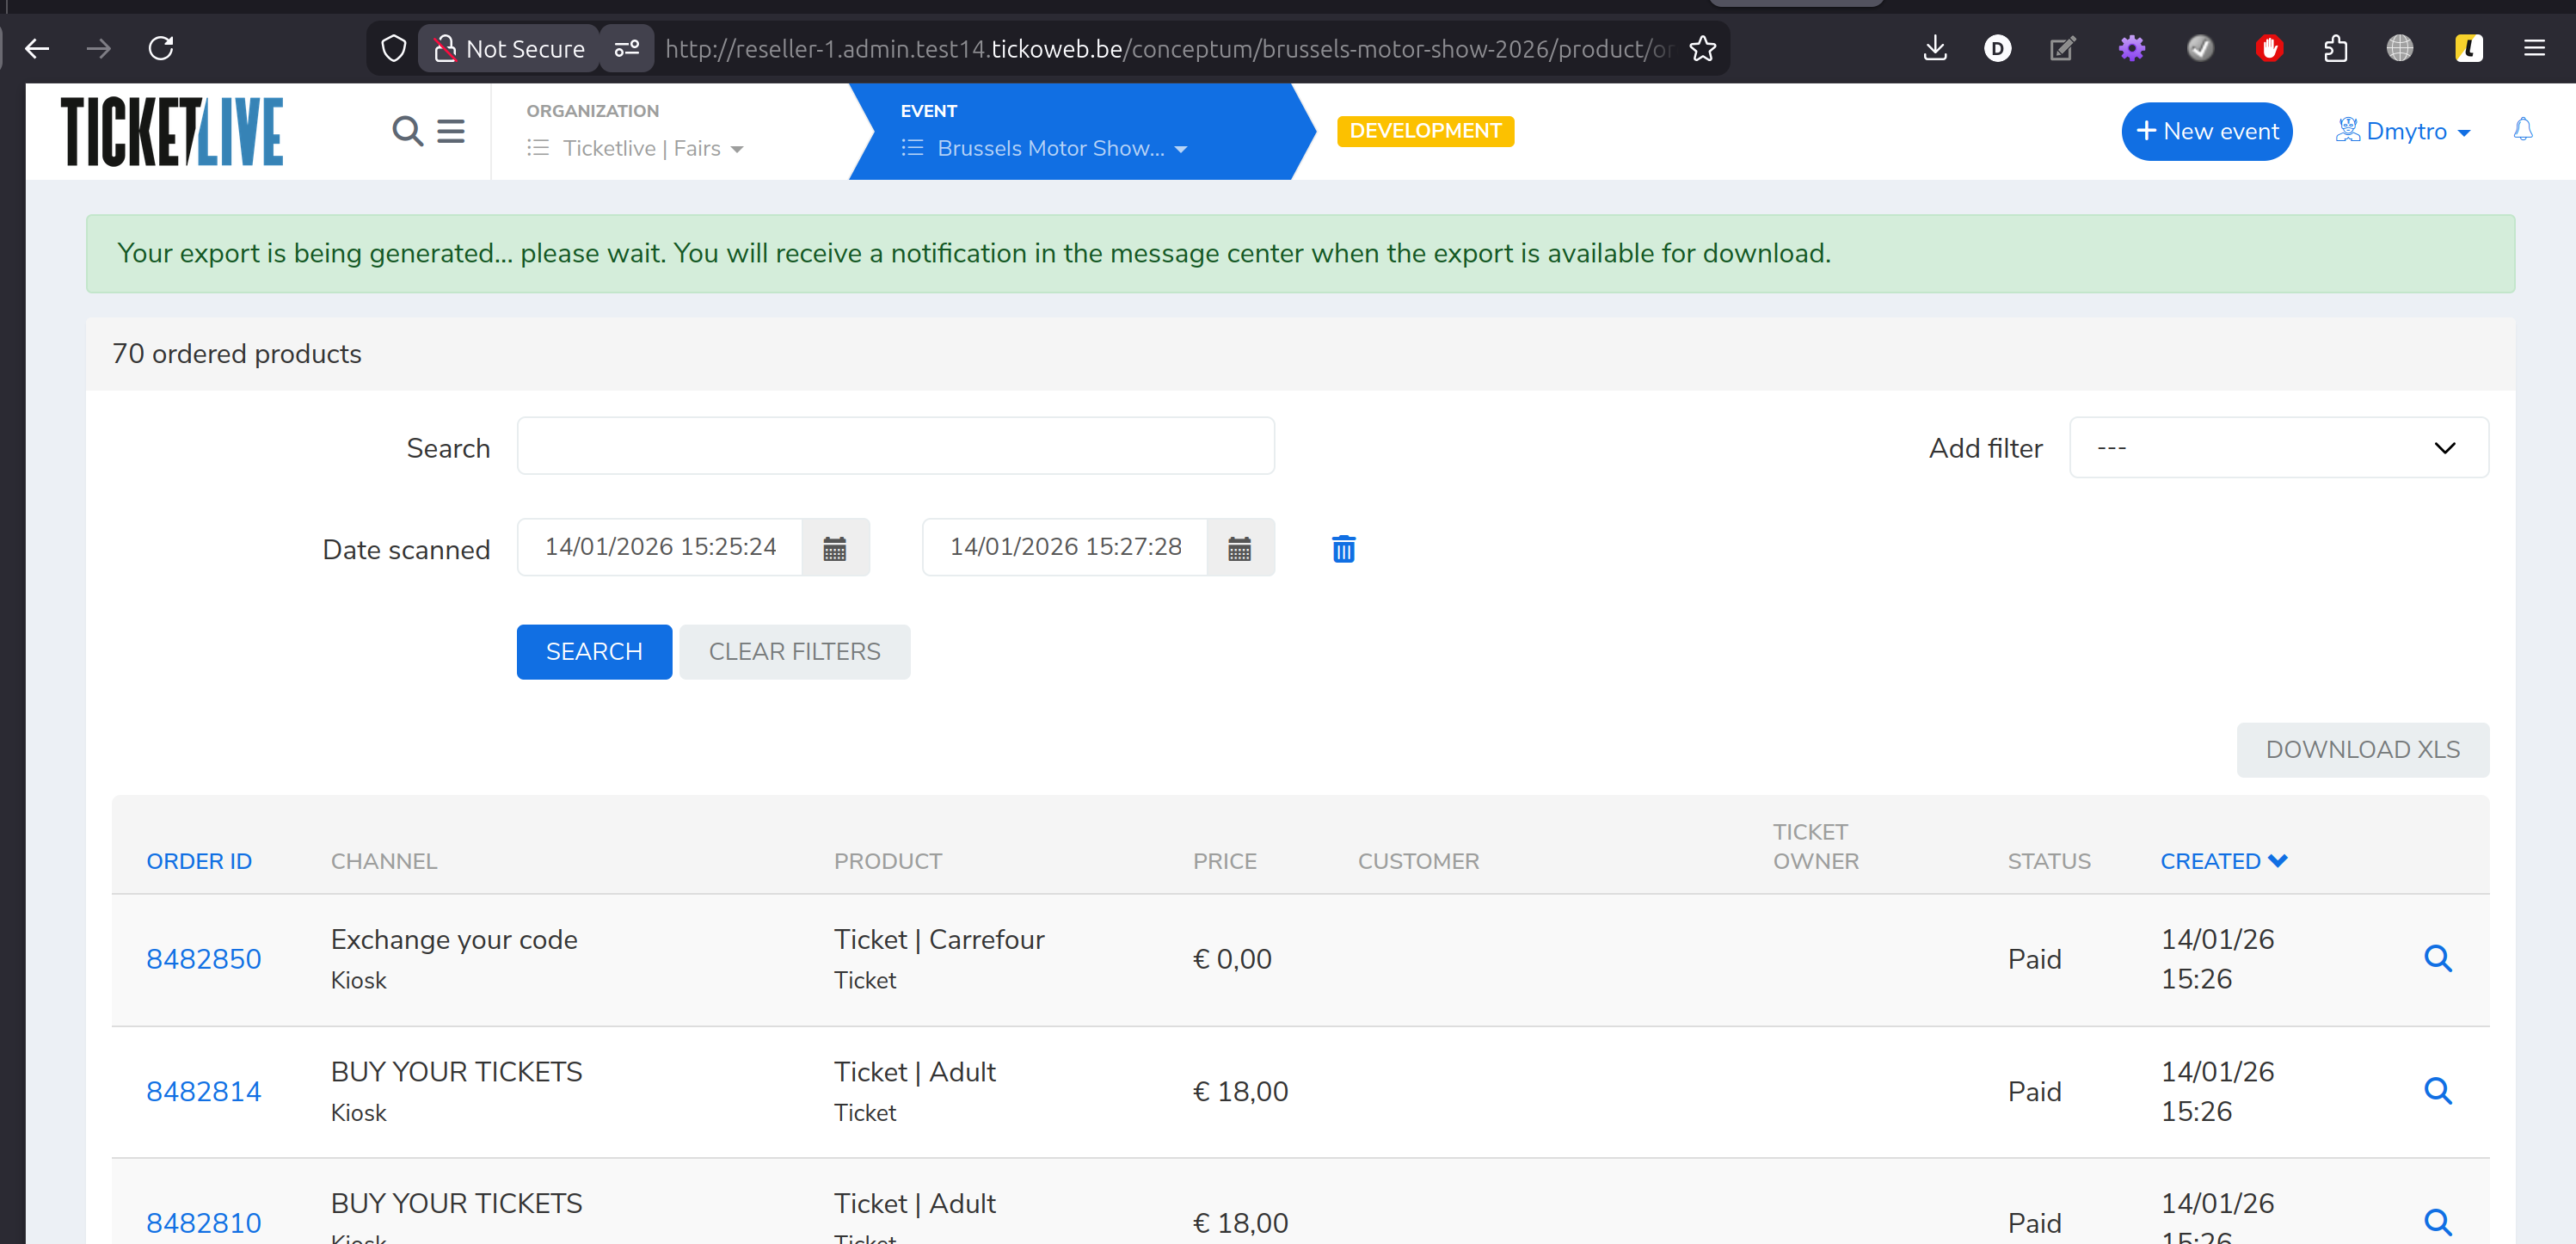Click the CLEAR FILTERS button

pyautogui.click(x=794, y=652)
